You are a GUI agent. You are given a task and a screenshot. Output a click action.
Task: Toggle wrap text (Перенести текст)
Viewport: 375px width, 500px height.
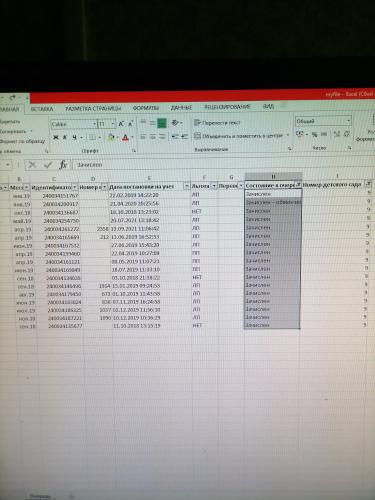click(x=217, y=123)
